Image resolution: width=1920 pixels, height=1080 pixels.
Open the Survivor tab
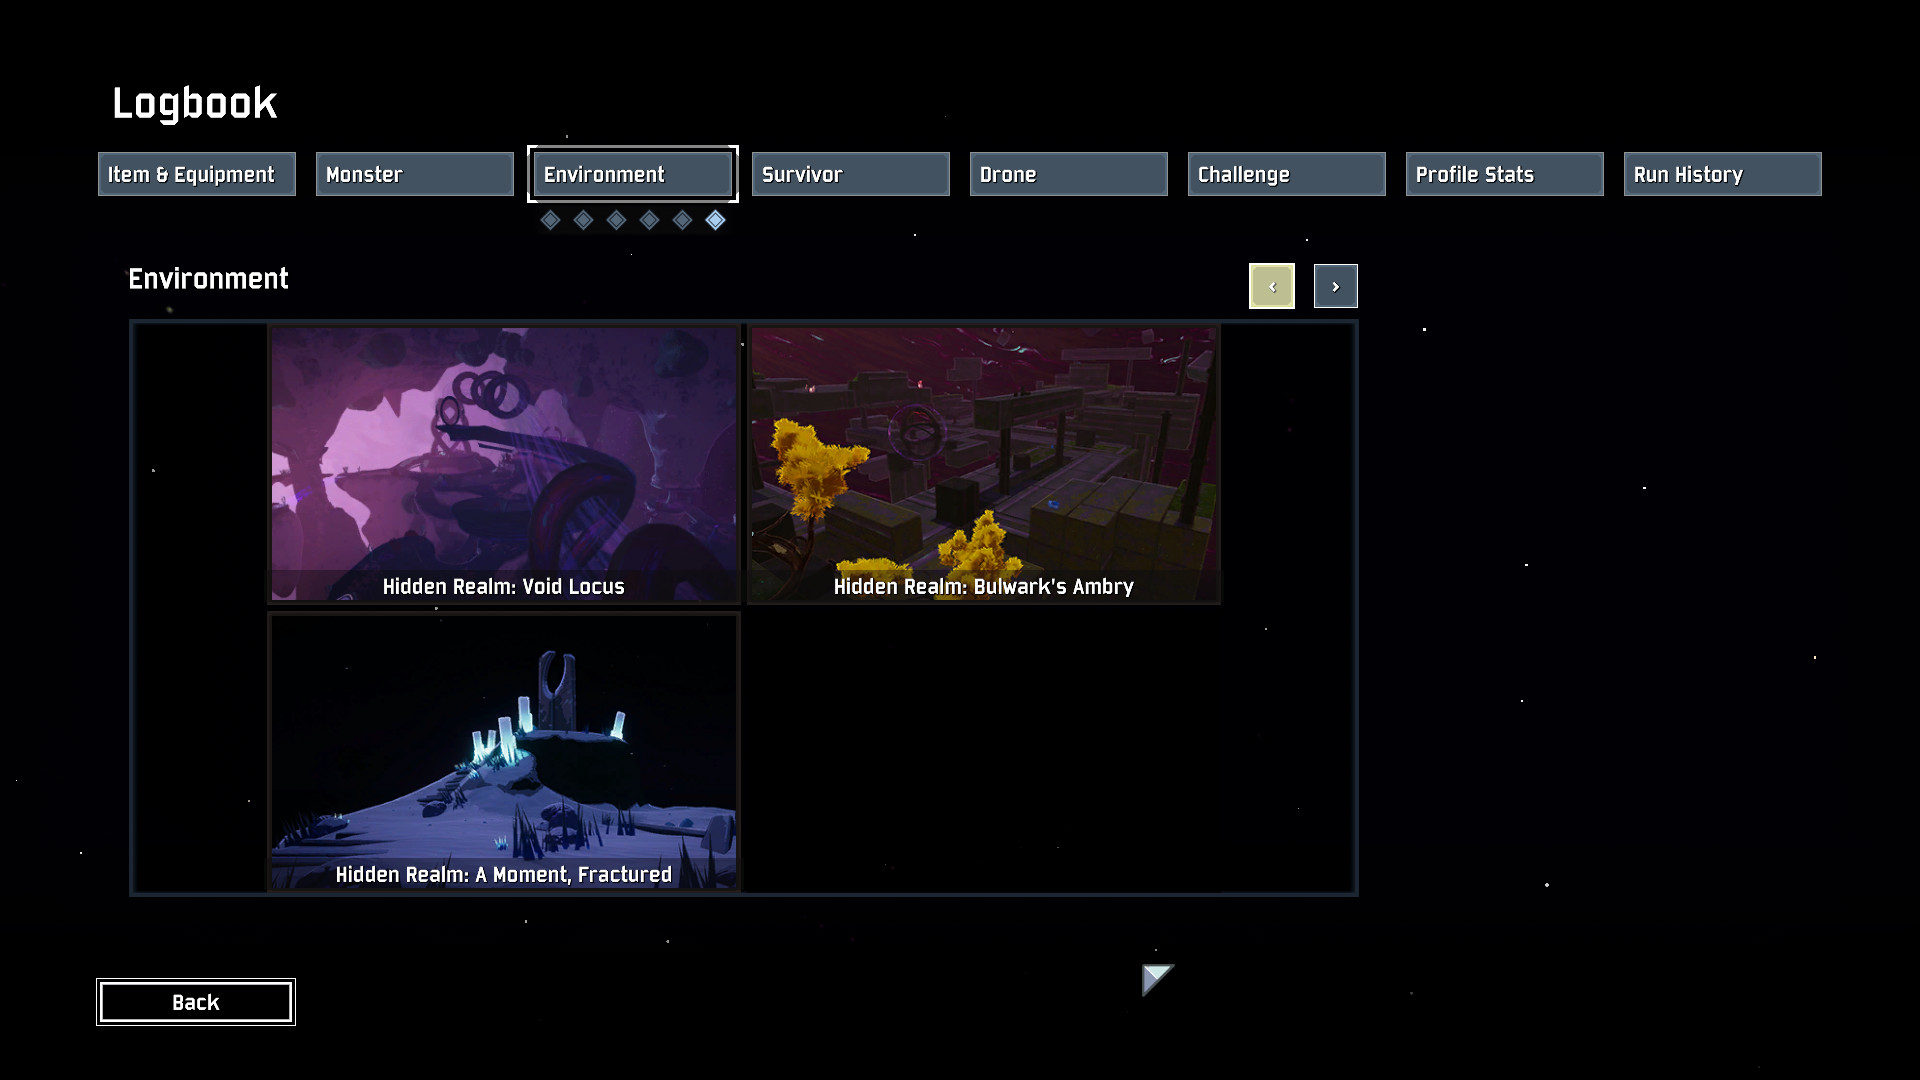click(x=850, y=174)
